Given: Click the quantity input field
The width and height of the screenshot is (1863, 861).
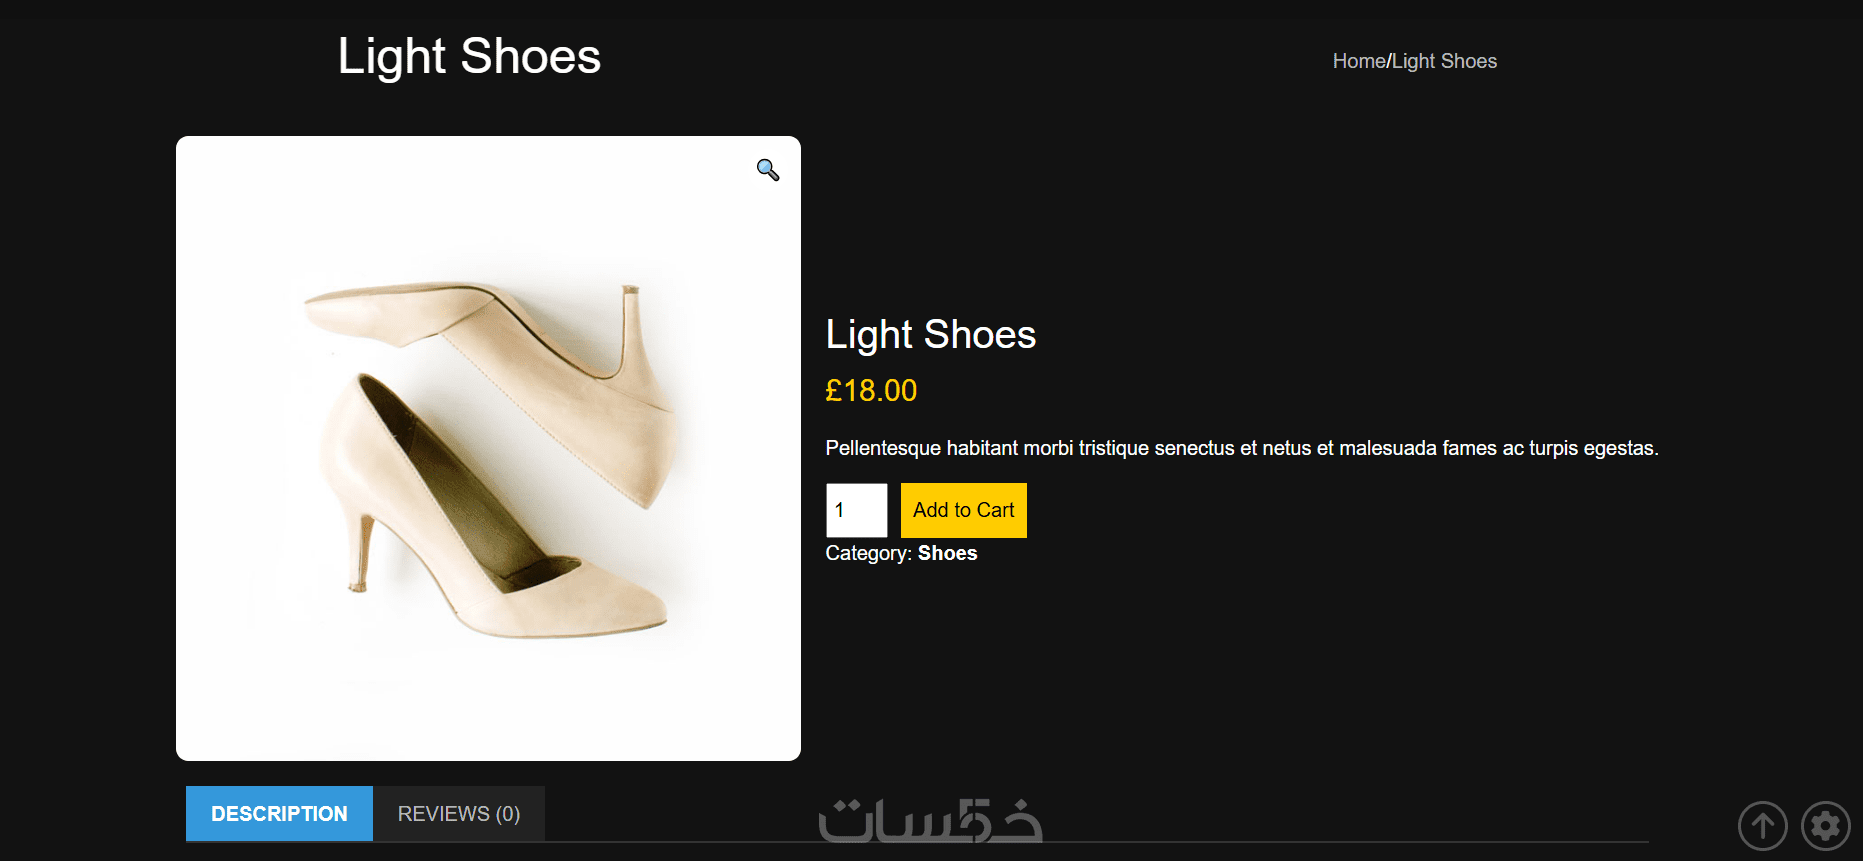Looking at the screenshot, I should [x=856, y=510].
